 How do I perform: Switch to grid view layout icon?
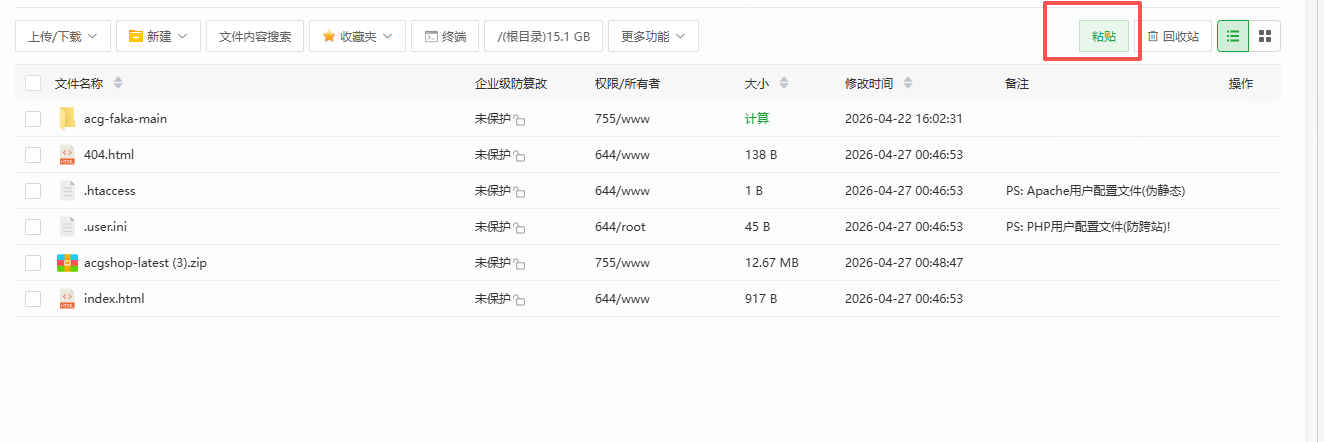1265,36
